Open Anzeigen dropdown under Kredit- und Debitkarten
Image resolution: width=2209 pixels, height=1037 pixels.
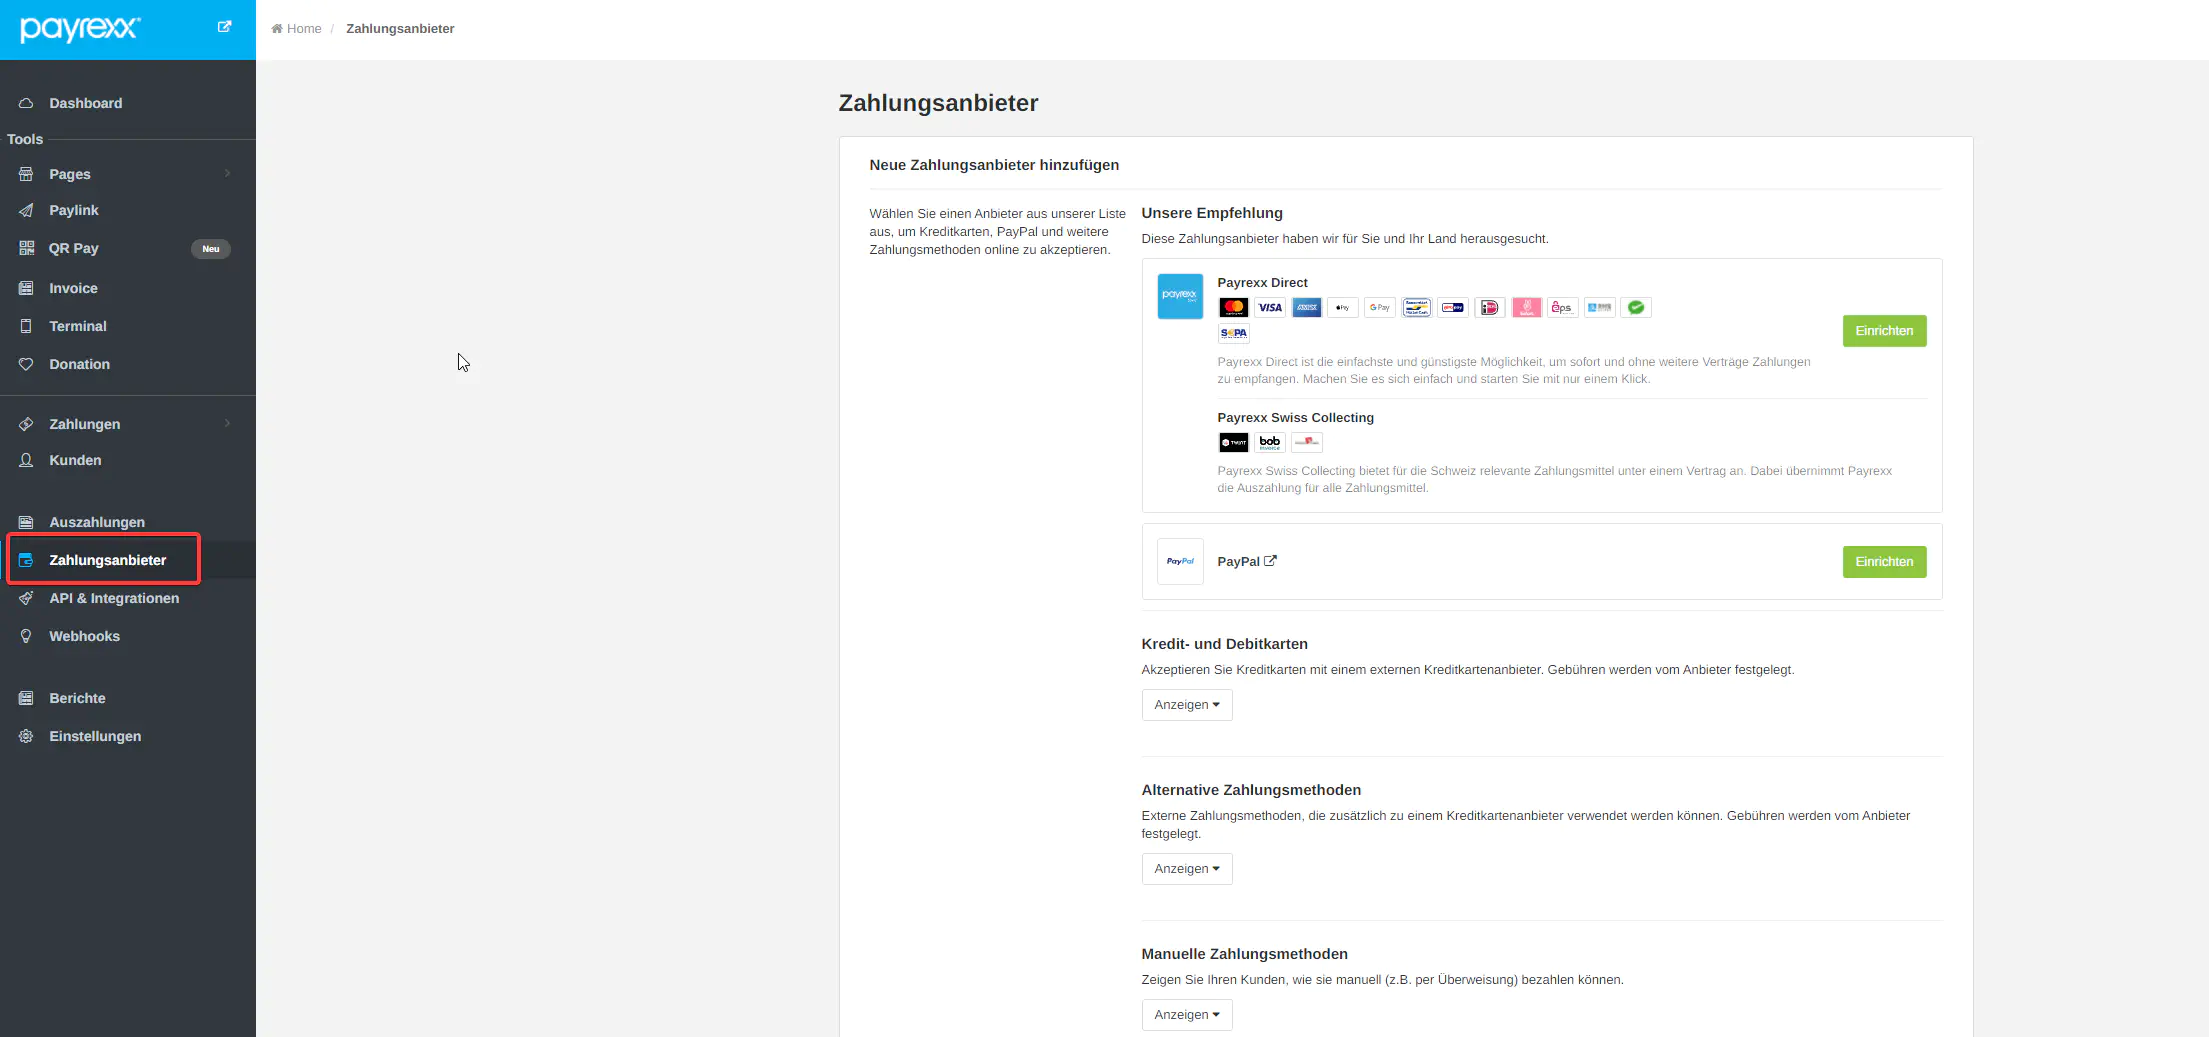(1186, 705)
